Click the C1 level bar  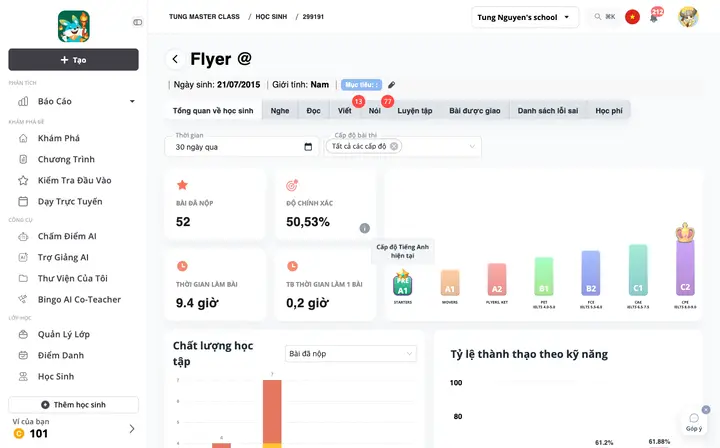(x=638, y=270)
